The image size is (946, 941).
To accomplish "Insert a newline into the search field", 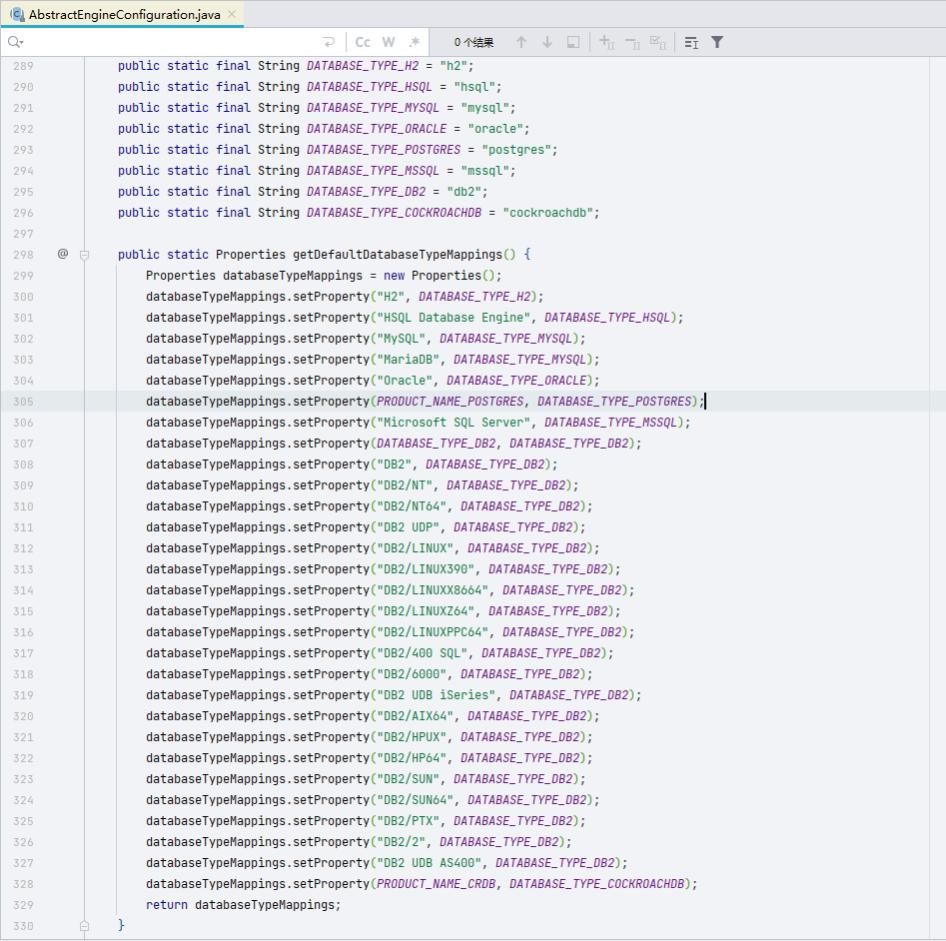I will click(330, 42).
